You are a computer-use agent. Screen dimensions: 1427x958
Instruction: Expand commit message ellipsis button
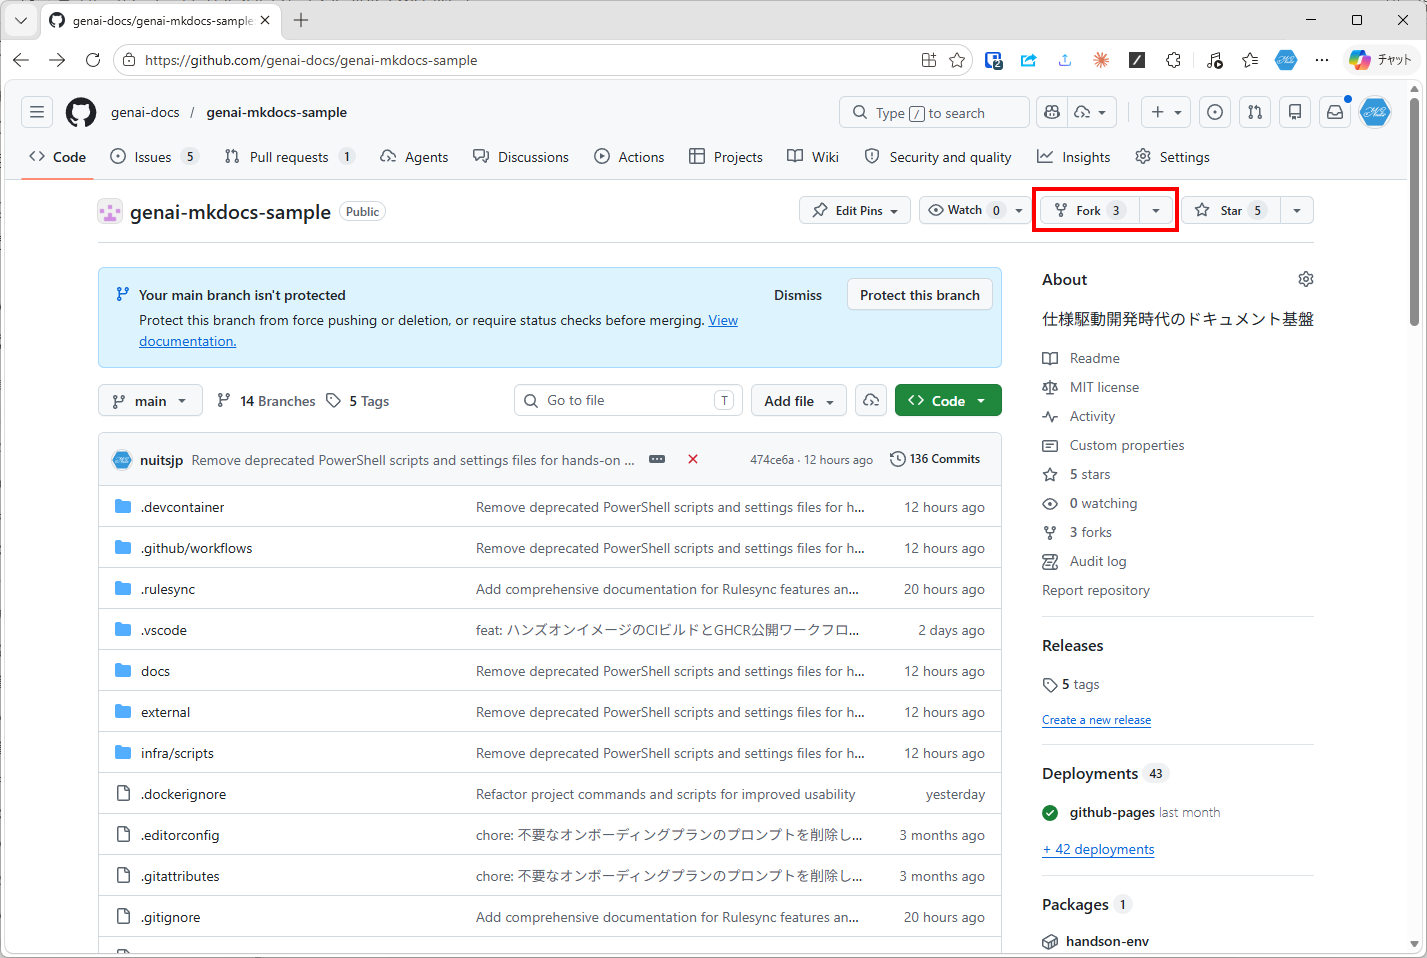coord(657,459)
